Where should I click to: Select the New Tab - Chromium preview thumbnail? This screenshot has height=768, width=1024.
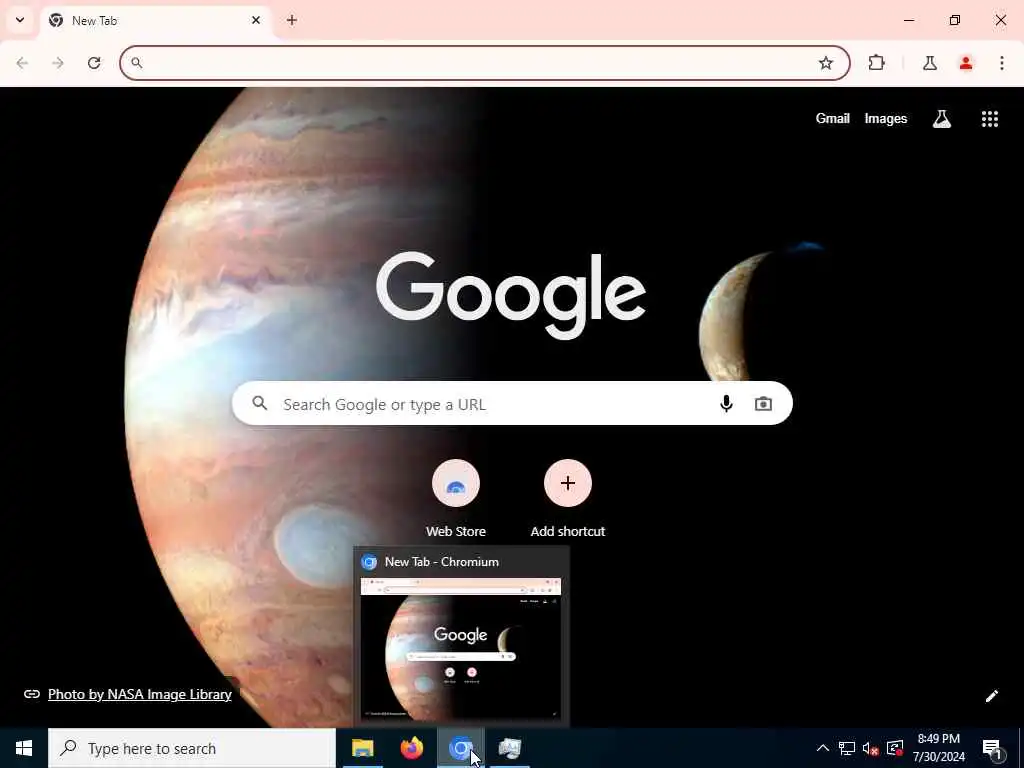tap(461, 648)
